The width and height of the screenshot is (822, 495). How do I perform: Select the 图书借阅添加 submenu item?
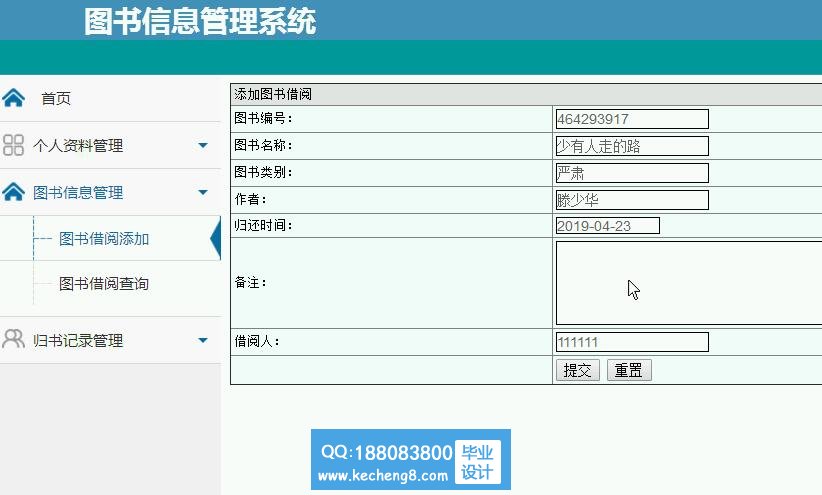coord(104,239)
